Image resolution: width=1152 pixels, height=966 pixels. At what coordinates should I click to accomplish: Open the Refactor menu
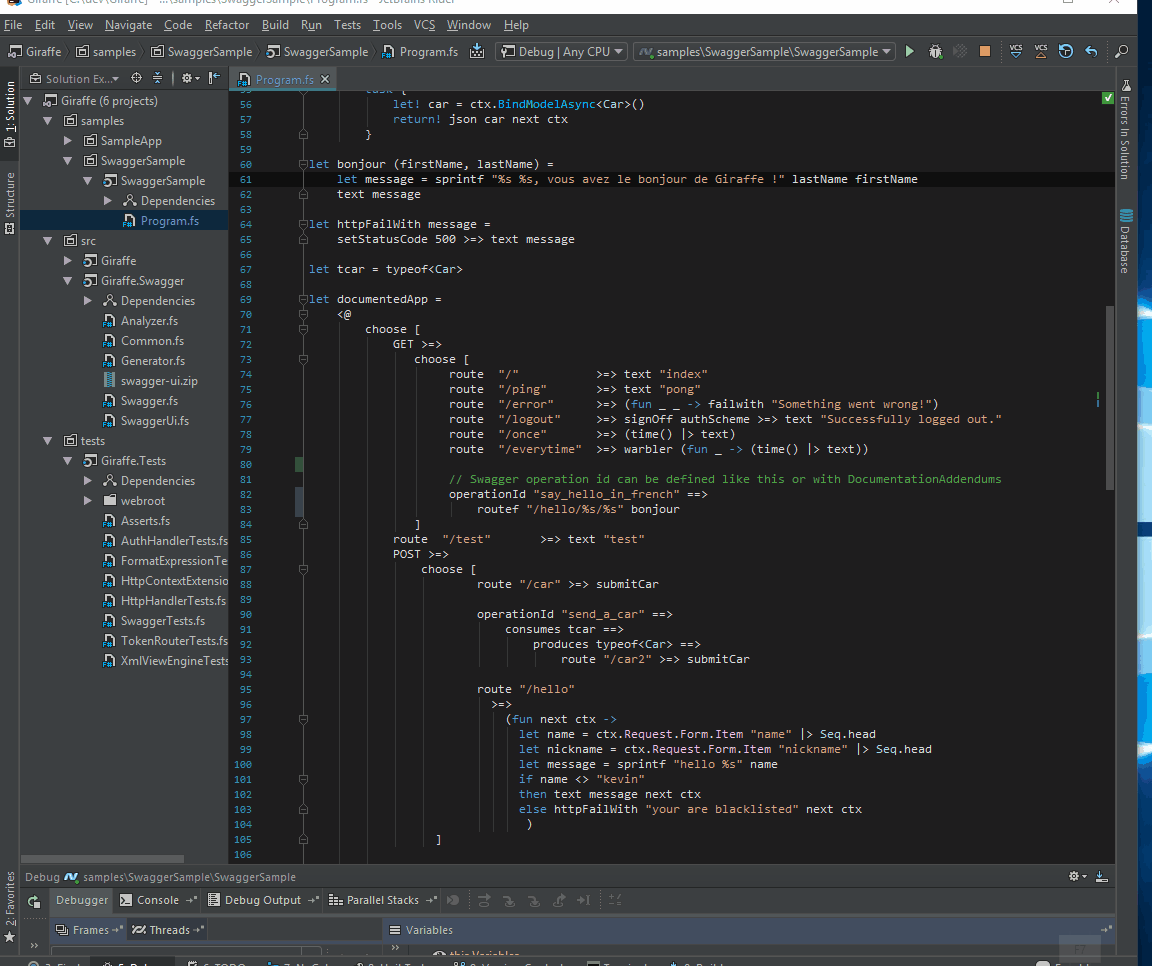(x=227, y=25)
